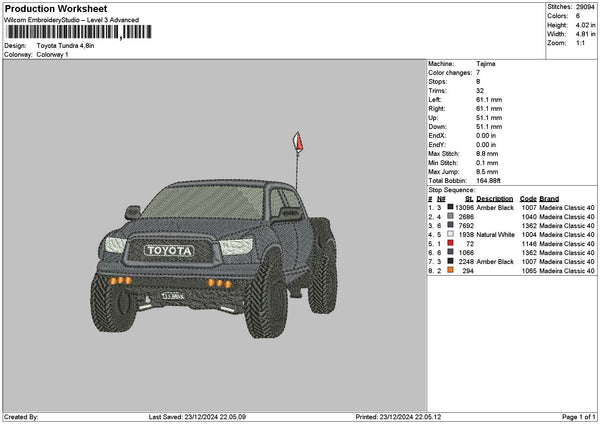Click the red swatch in stop sequence row 5
The image size is (600, 424).
coord(450,243)
